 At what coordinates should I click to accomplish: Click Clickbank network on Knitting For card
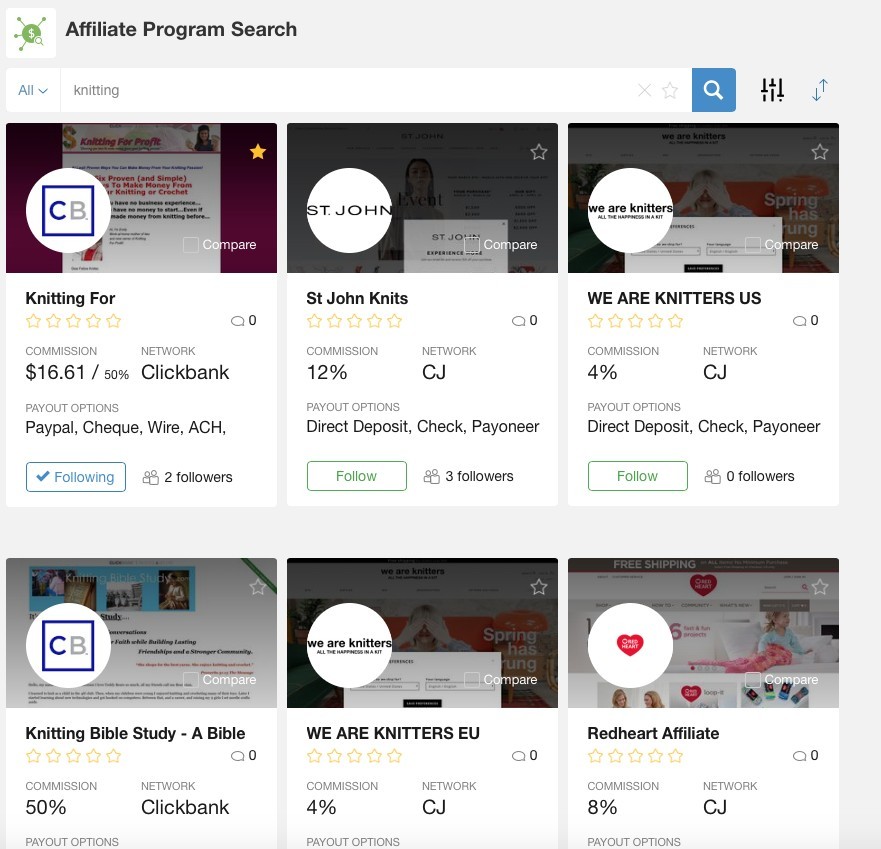click(185, 372)
